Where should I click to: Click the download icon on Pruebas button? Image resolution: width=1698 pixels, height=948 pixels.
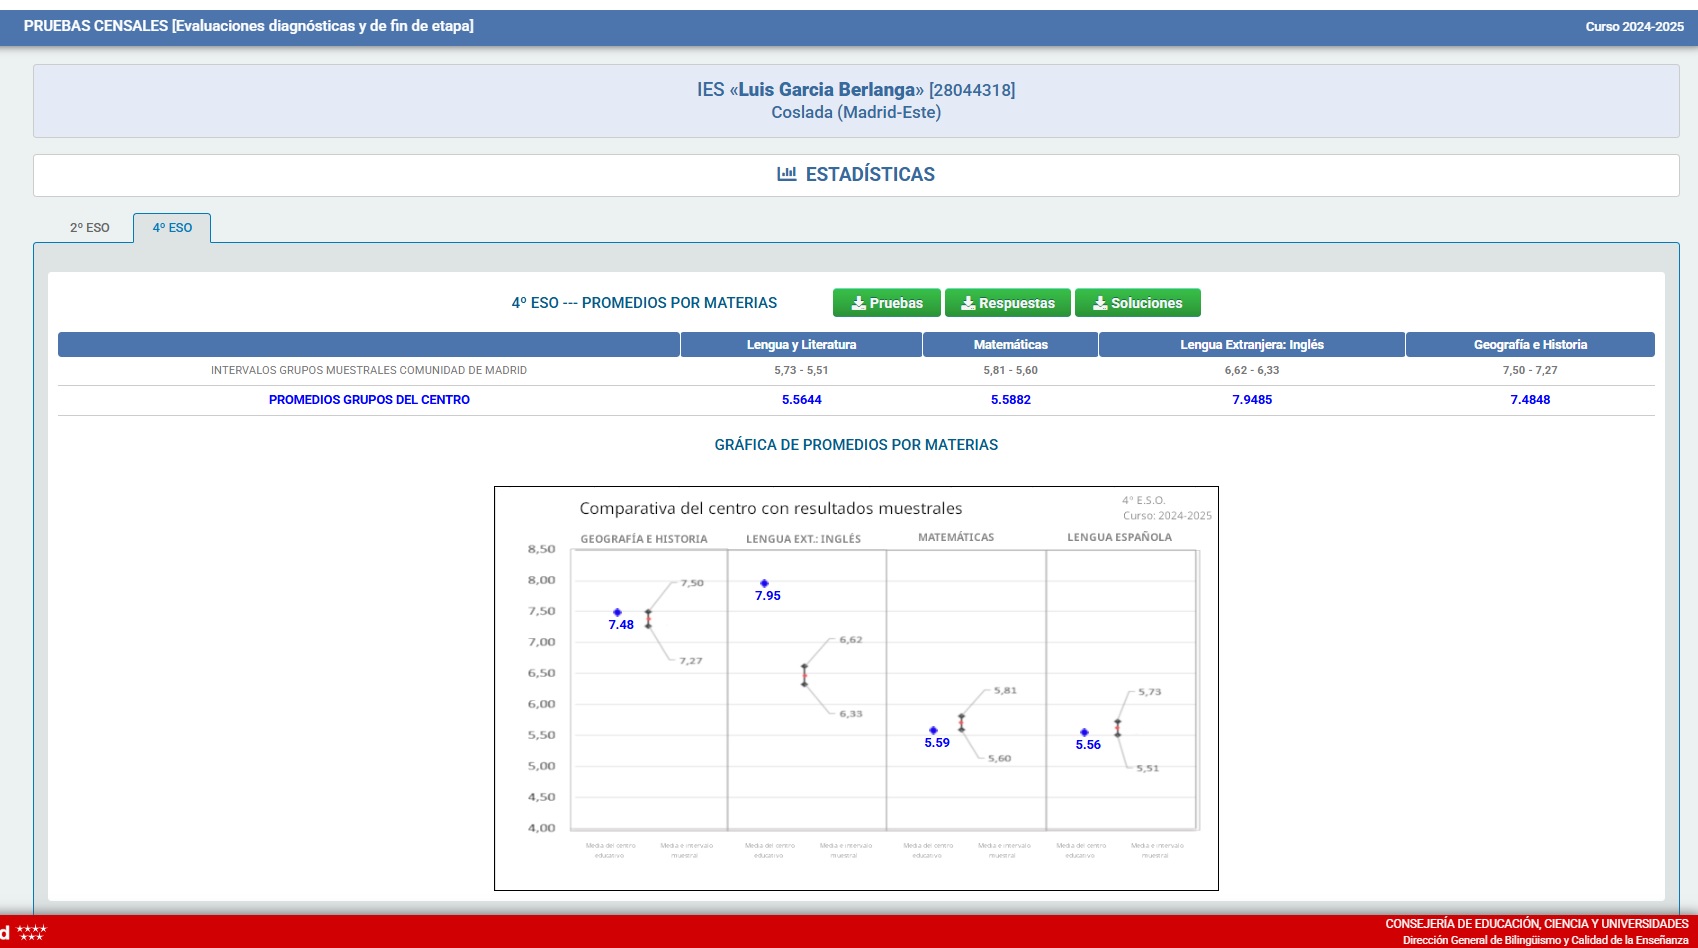(858, 303)
